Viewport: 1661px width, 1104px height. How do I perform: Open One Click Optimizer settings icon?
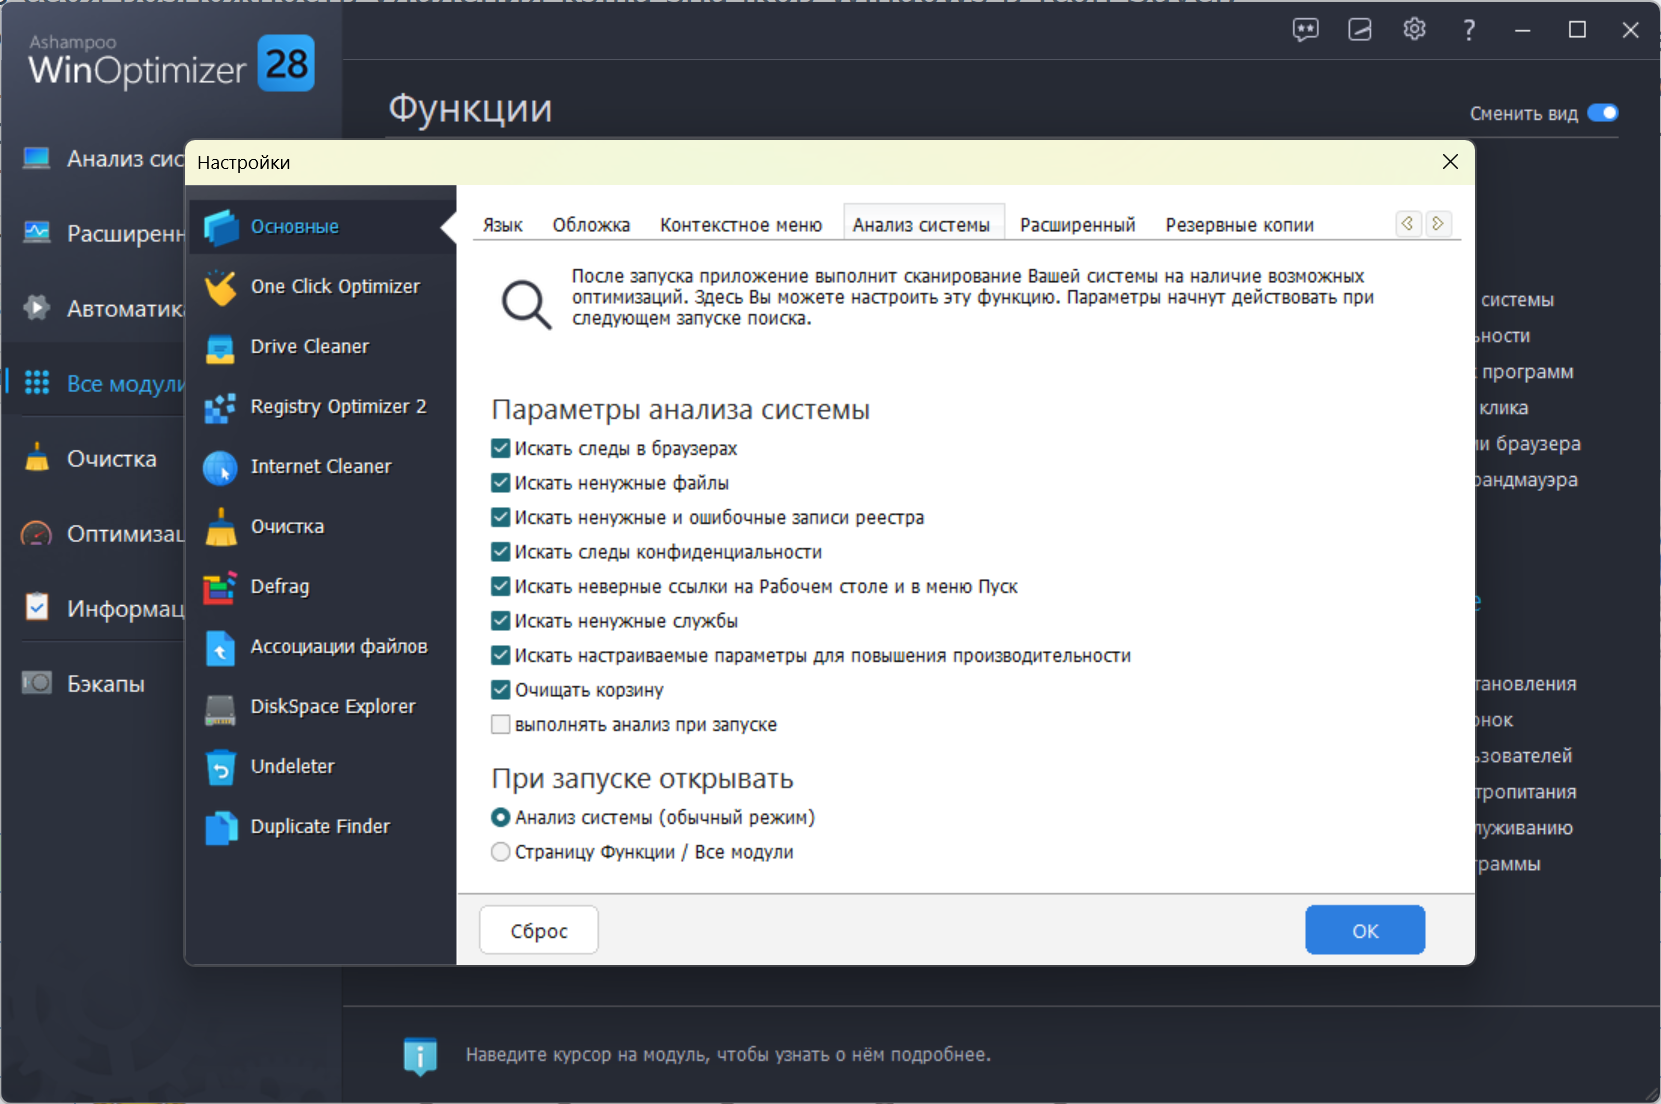click(221, 287)
